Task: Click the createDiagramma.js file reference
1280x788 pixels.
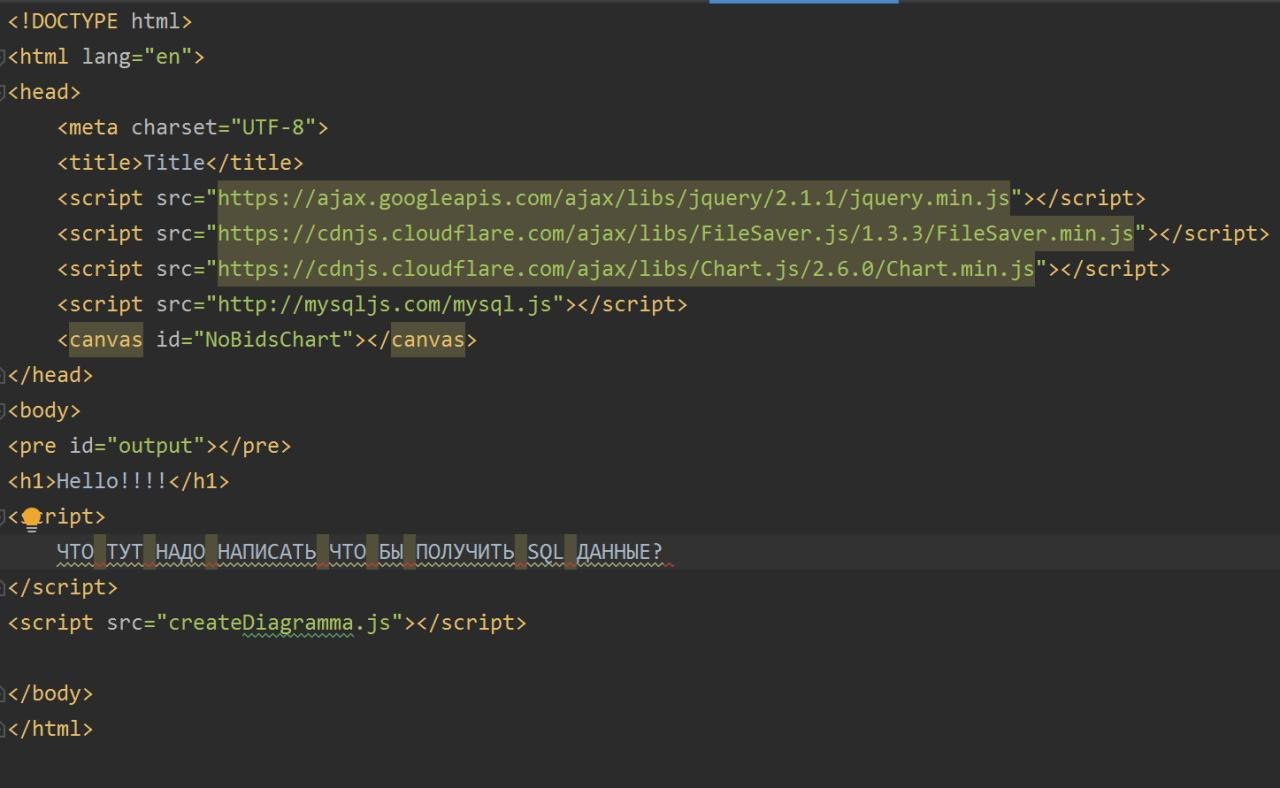Action: click(x=279, y=622)
